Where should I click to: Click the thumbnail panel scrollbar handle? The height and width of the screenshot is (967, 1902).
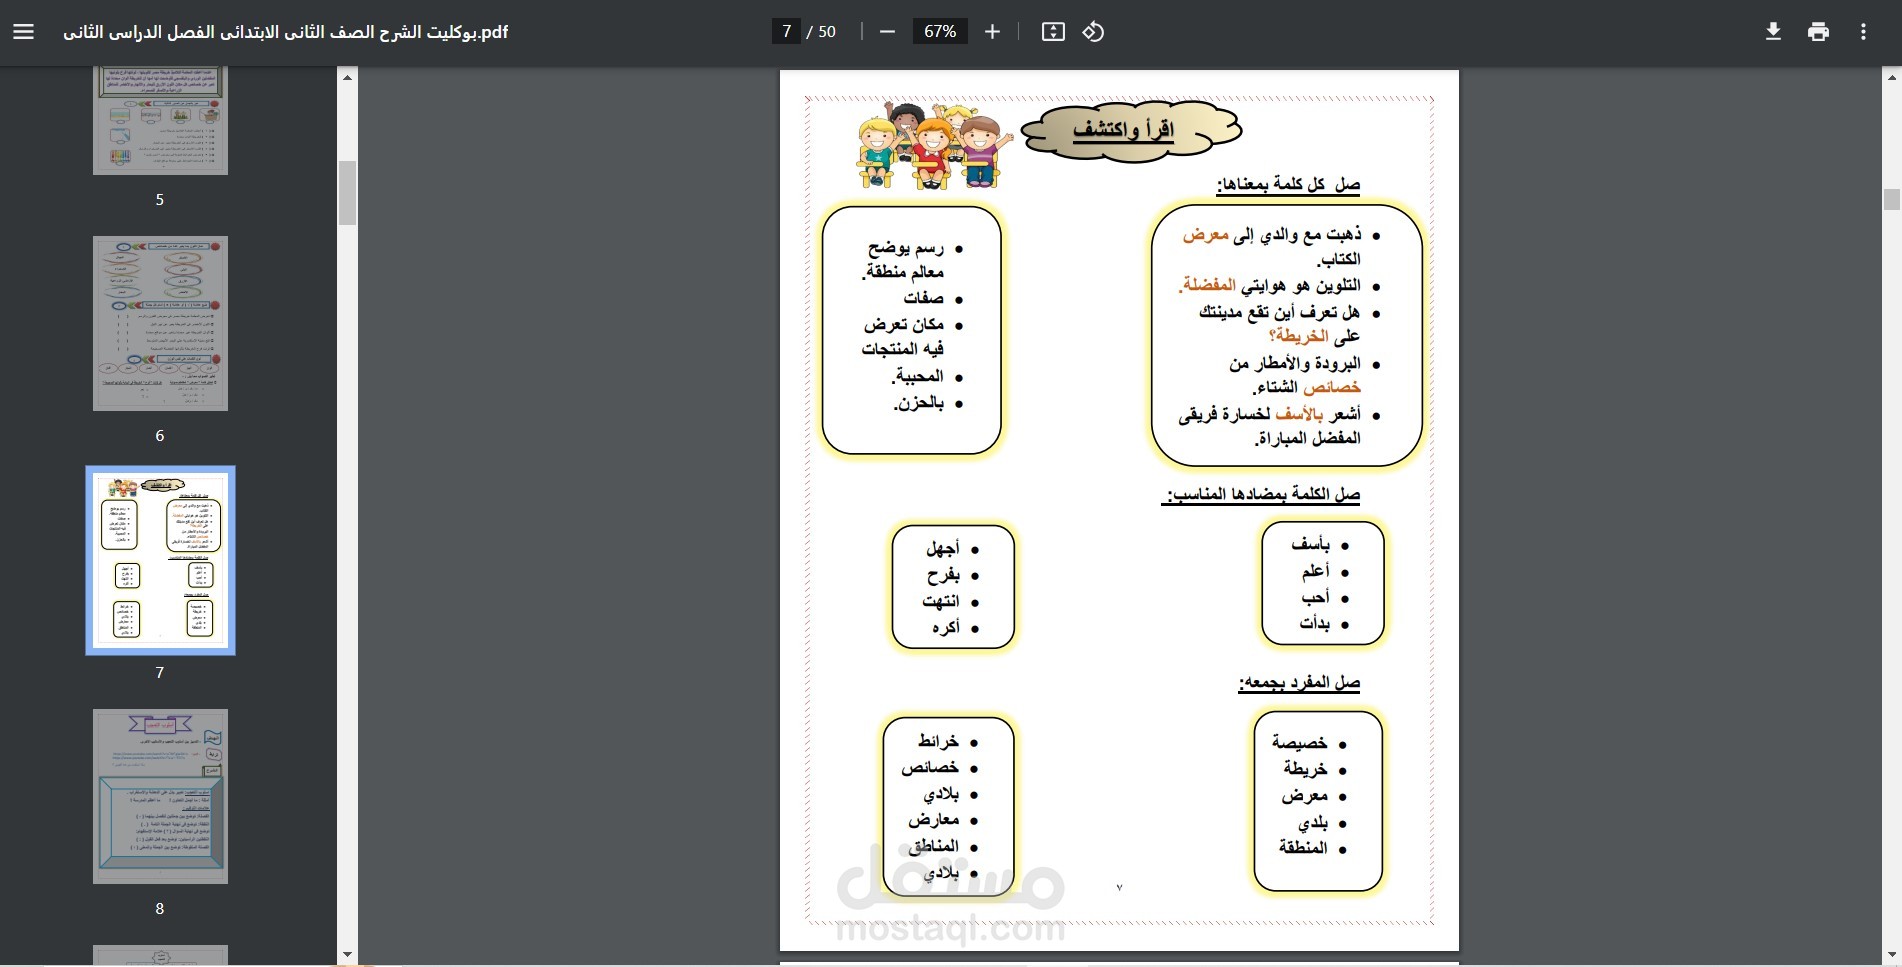(x=347, y=193)
